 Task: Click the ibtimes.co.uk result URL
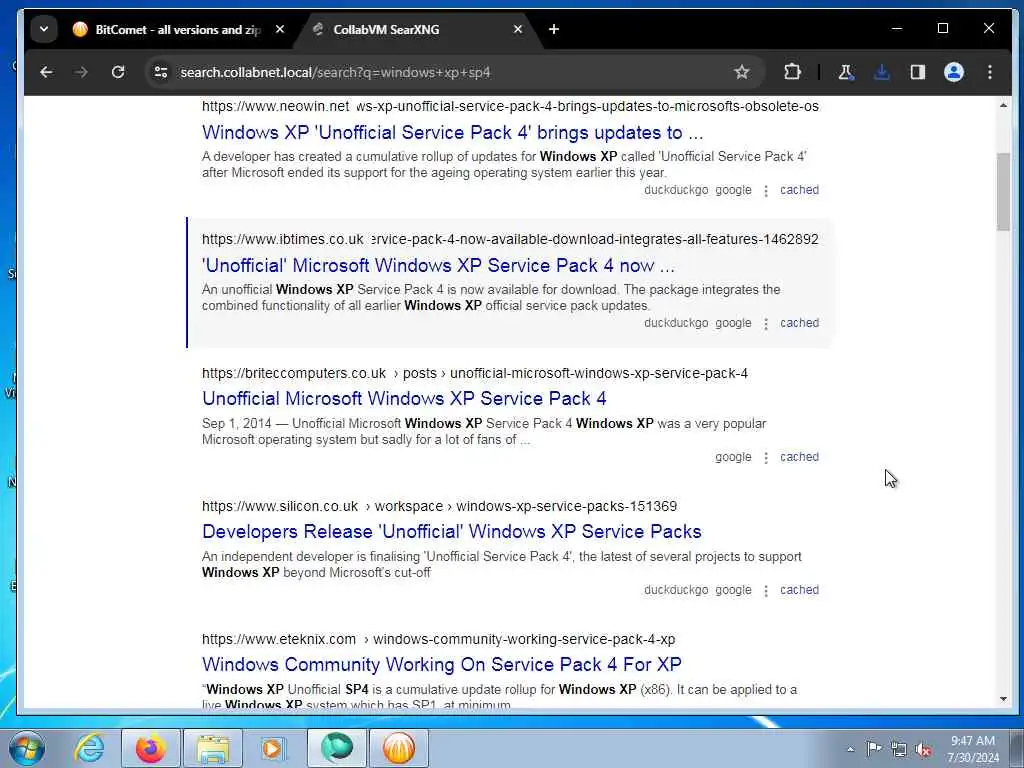point(510,239)
